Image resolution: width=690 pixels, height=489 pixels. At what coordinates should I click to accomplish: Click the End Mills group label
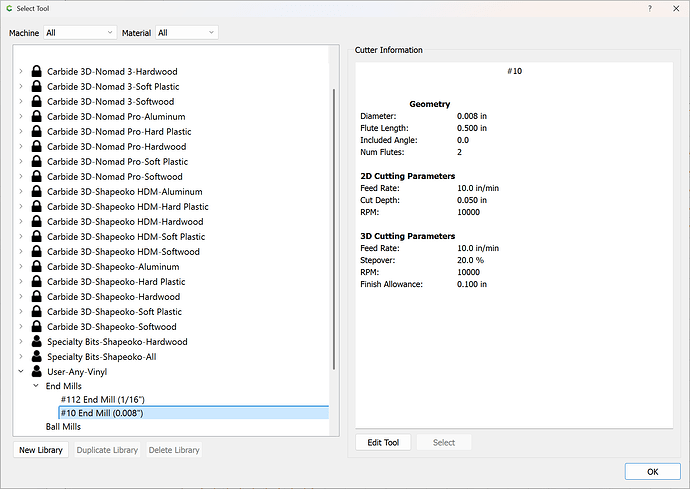64,386
